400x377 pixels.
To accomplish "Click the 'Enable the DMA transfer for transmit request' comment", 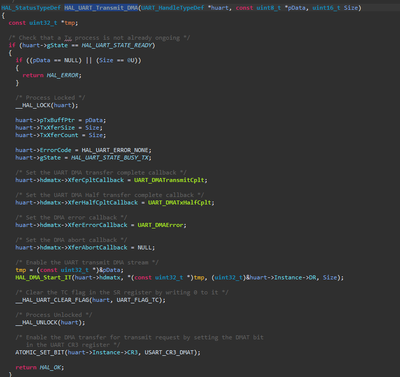I will click(139, 338).
